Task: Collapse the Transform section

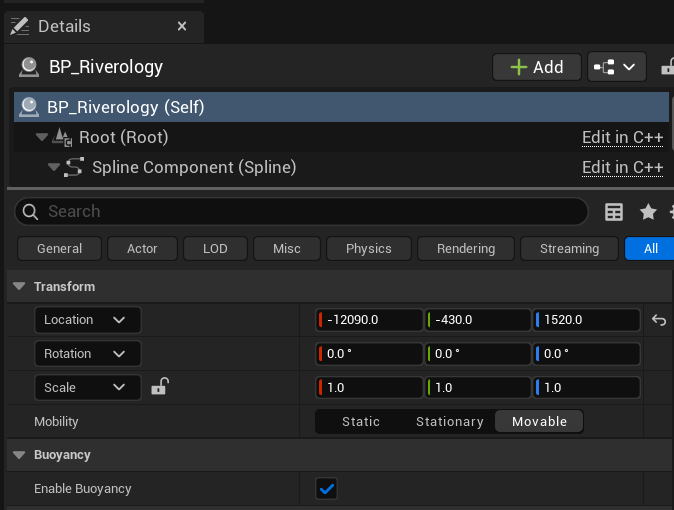Action: [19, 286]
